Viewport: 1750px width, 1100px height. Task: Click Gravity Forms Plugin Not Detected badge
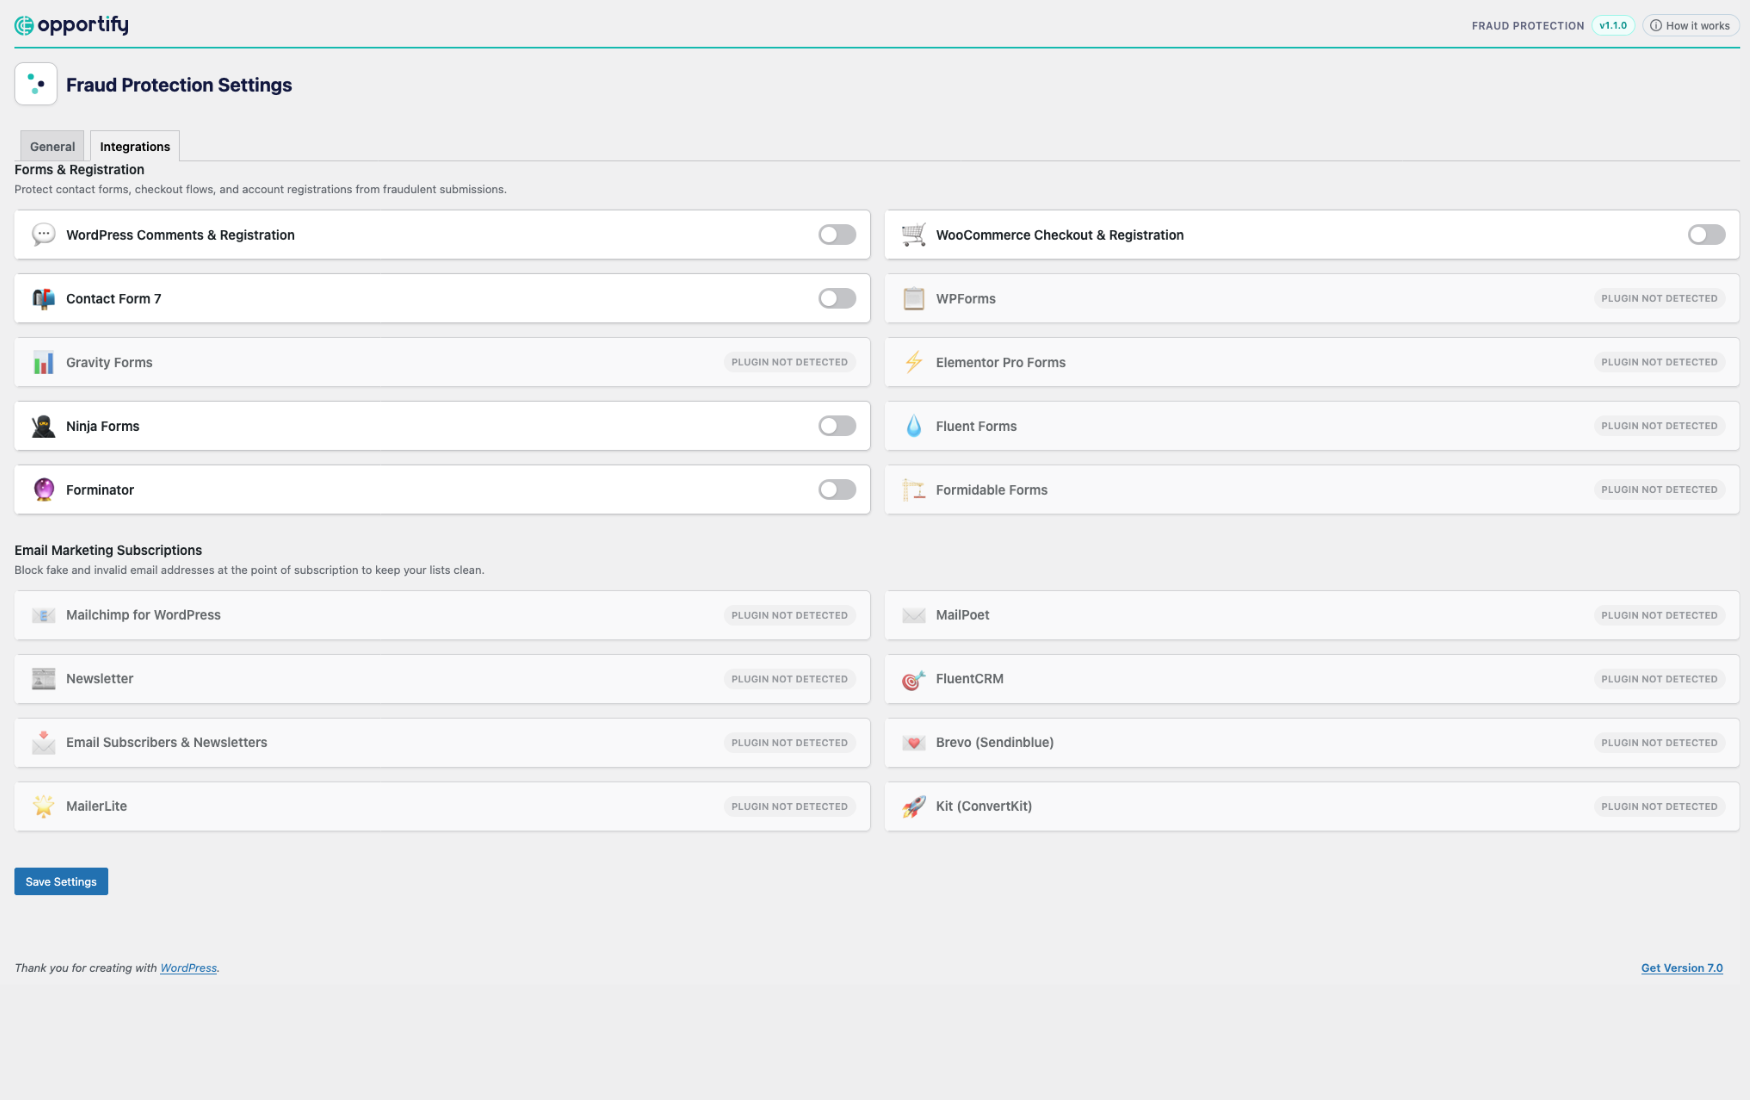pyautogui.click(x=789, y=362)
